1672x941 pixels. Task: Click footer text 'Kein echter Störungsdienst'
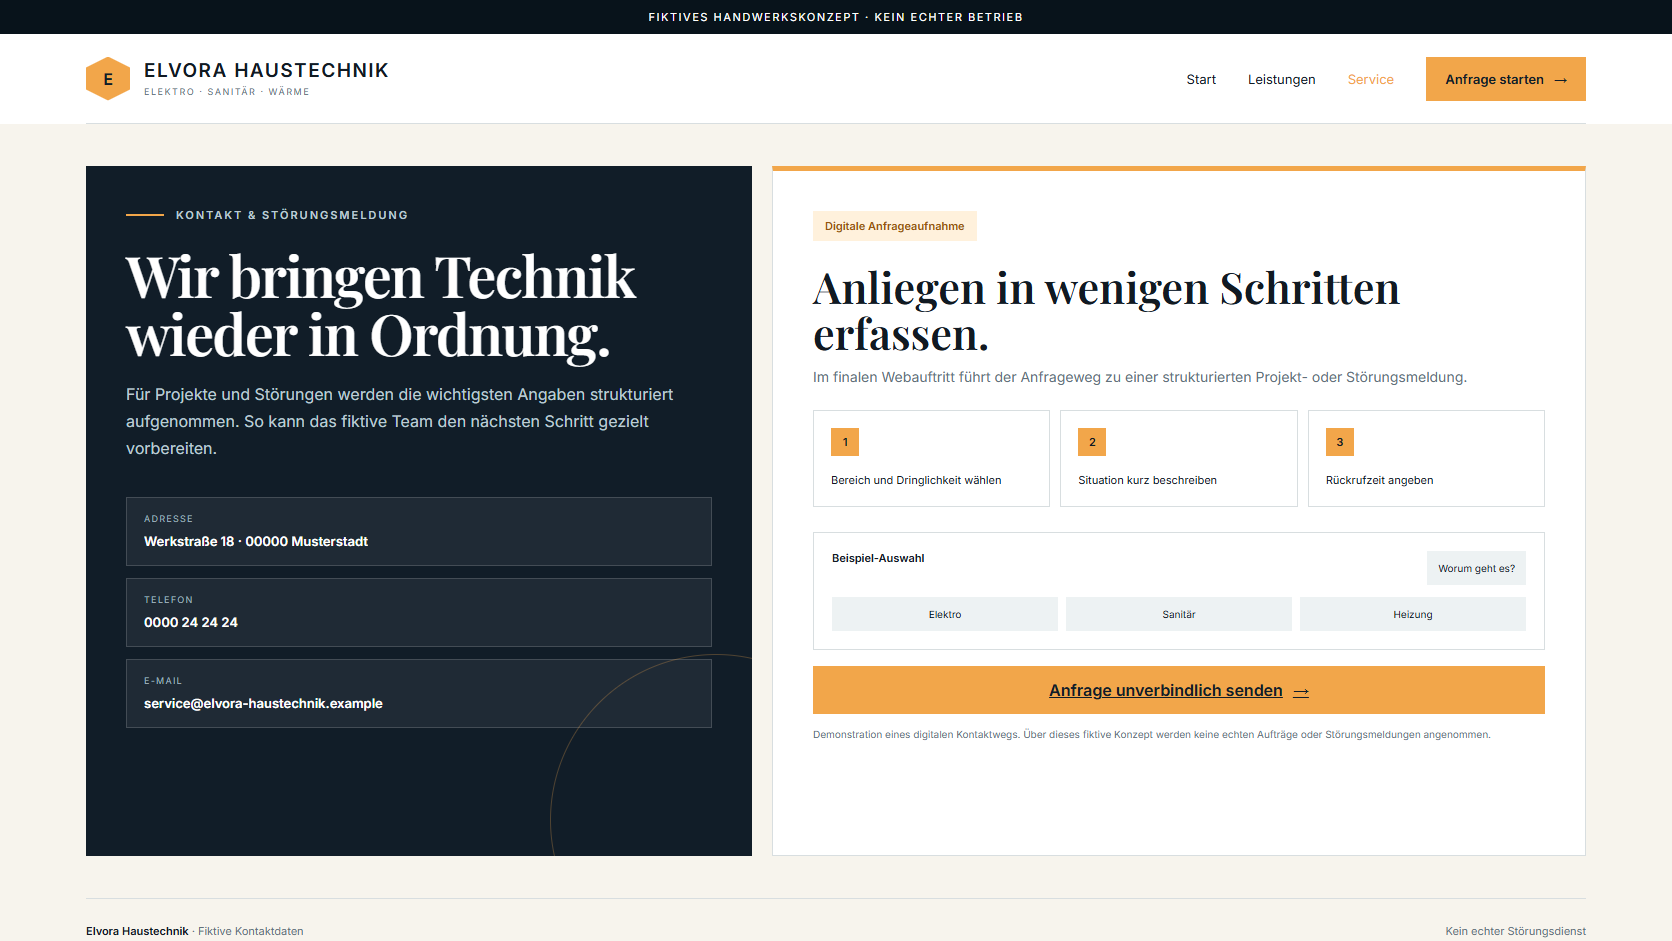click(1515, 931)
